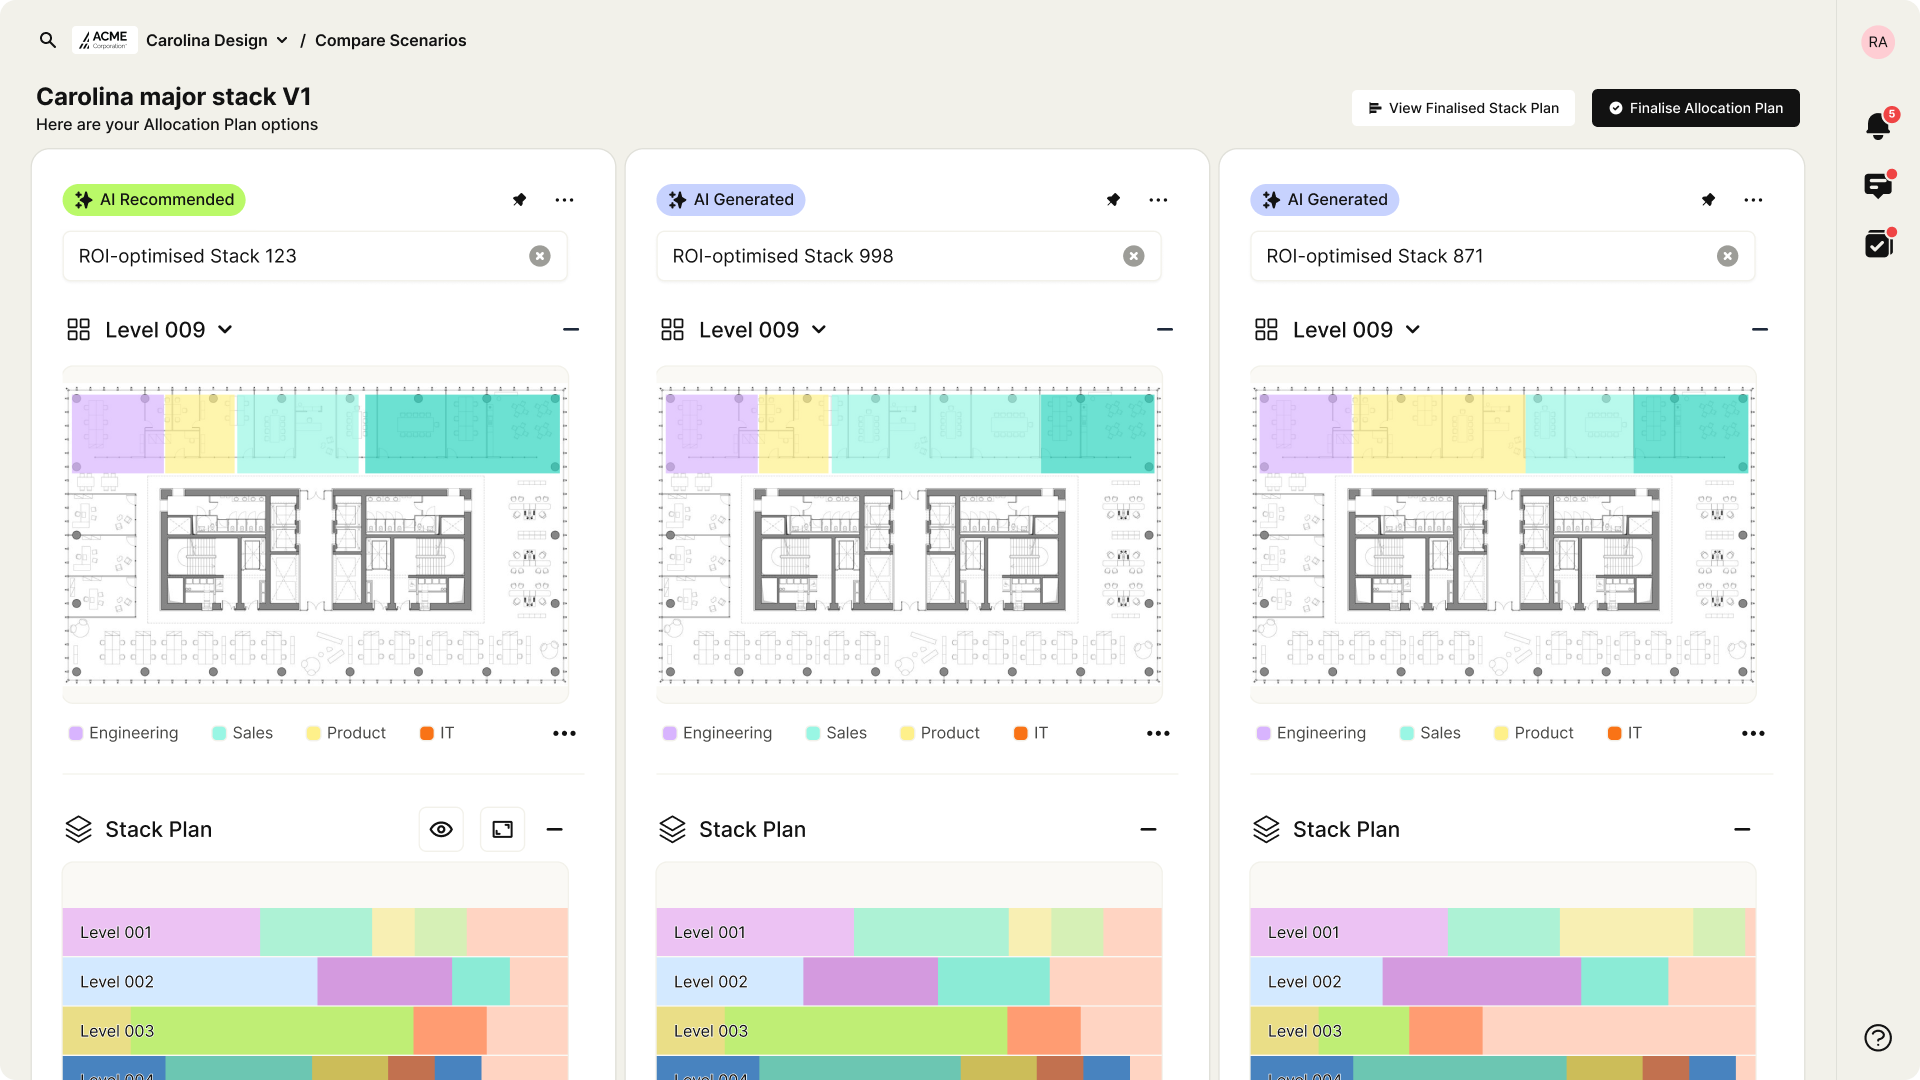The height and width of the screenshot is (1080, 1920).
Task: Open Level 009 dropdown in Stack 998
Action: 763,330
